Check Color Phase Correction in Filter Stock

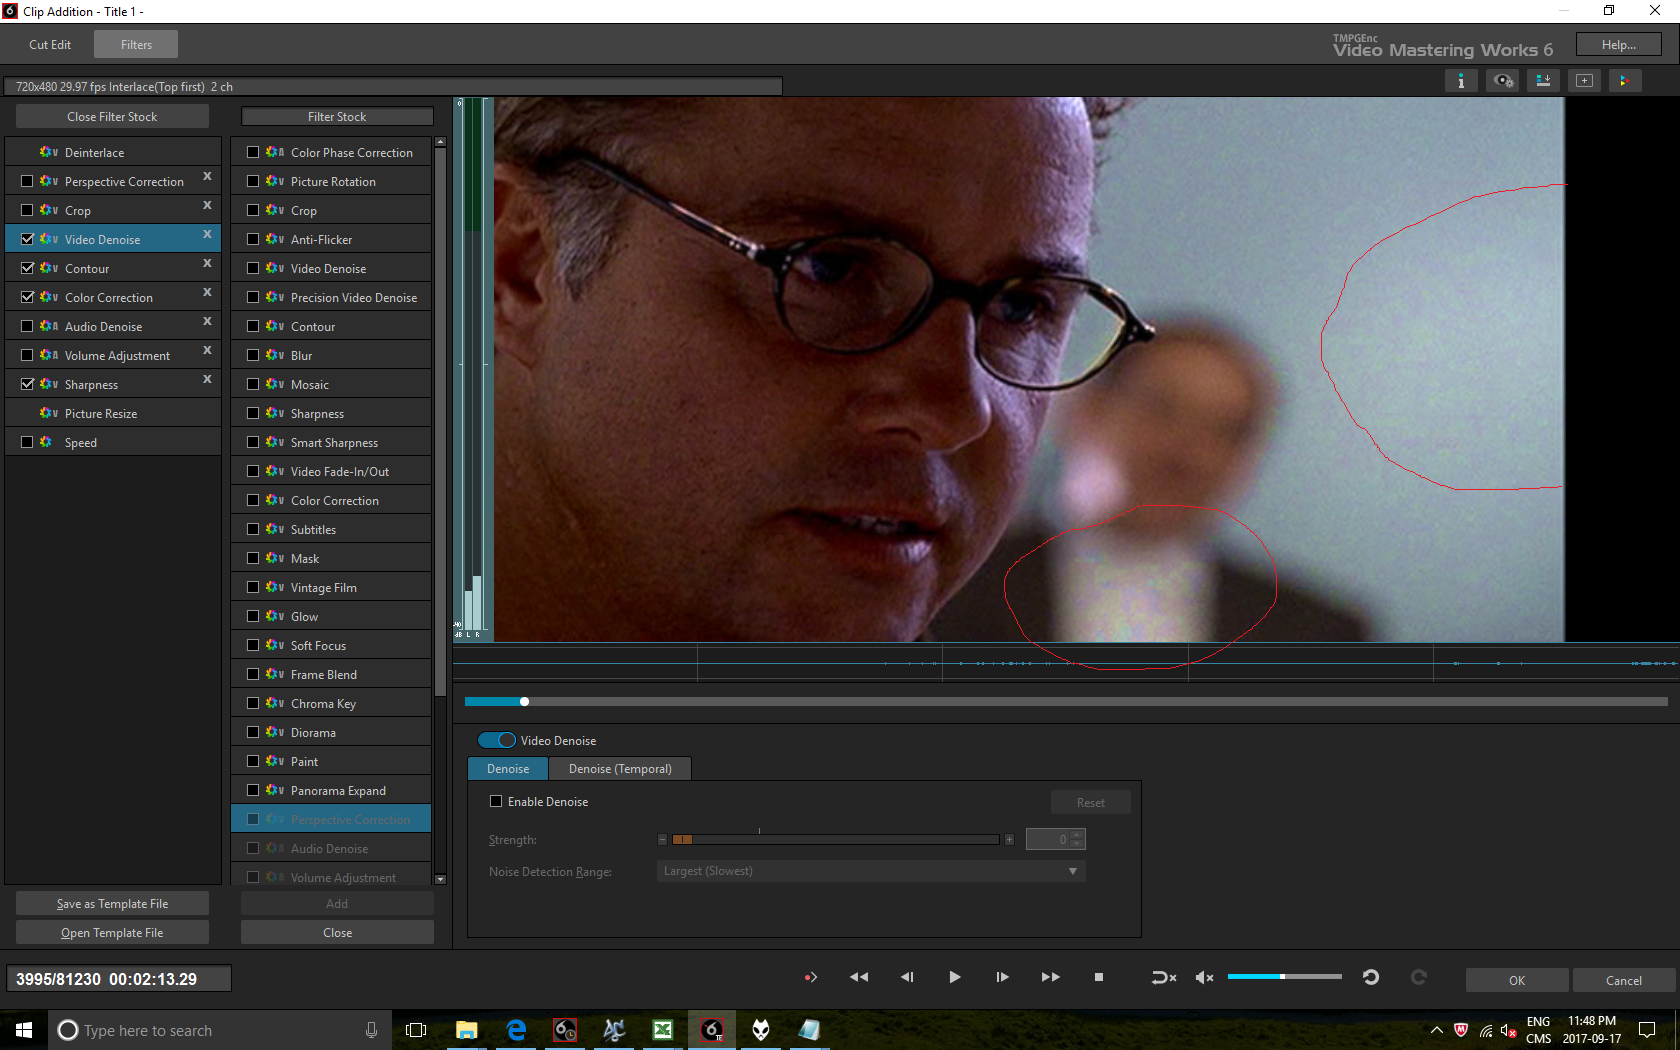[253, 152]
